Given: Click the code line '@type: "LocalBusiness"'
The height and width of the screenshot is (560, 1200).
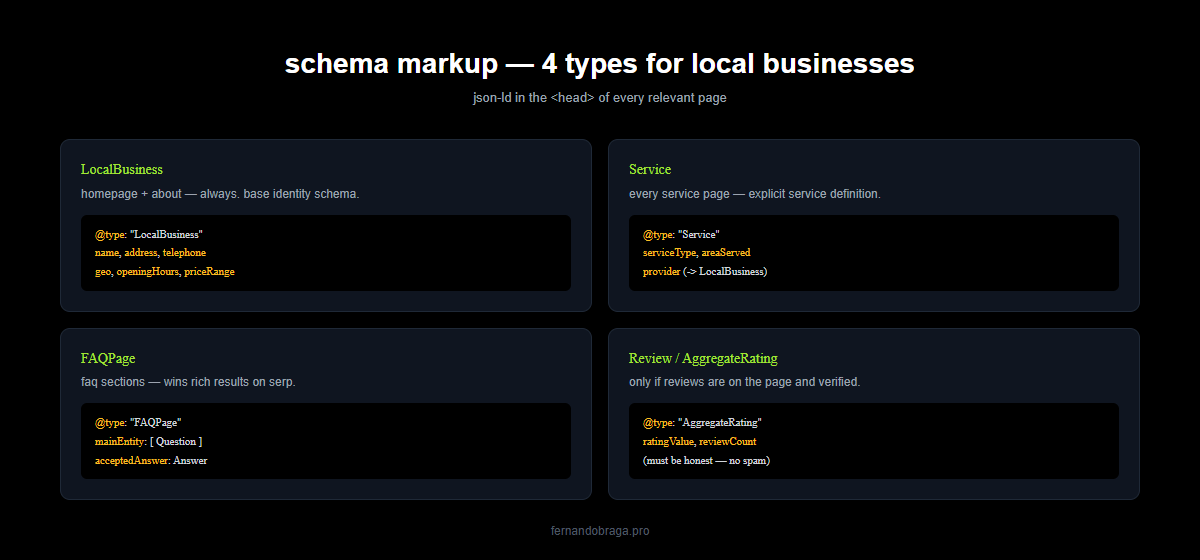Looking at the screenshot, I should [149, 234].
